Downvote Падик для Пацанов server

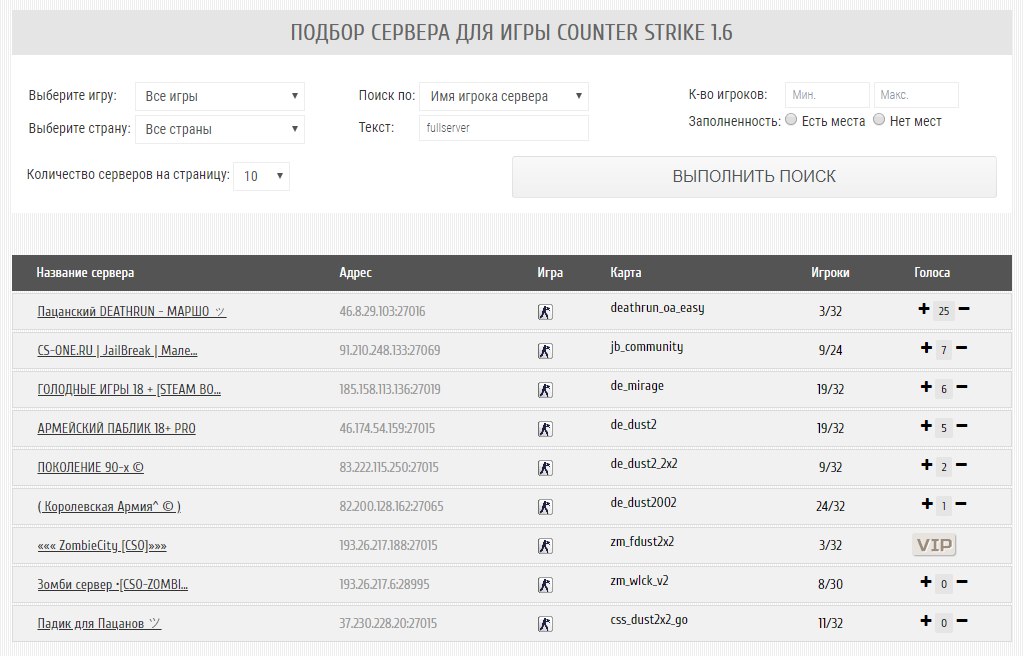click(x=961, y=621)
